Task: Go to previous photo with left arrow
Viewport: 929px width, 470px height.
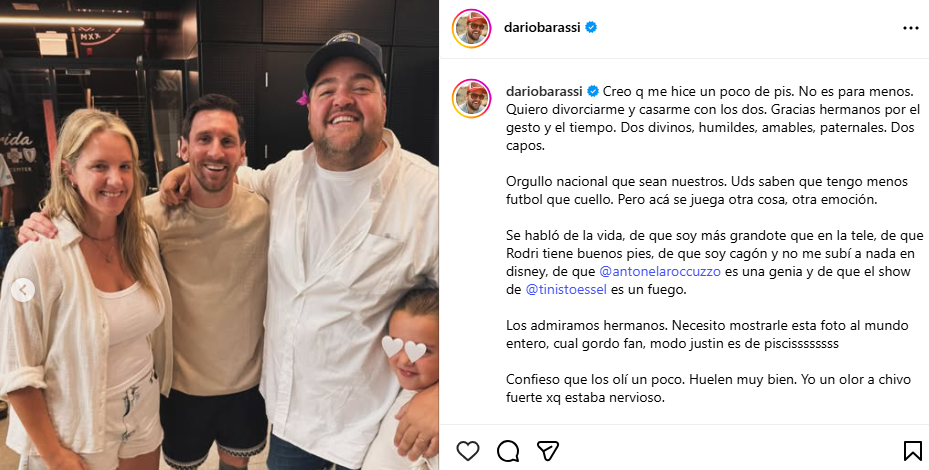Action: pos(23,290)
